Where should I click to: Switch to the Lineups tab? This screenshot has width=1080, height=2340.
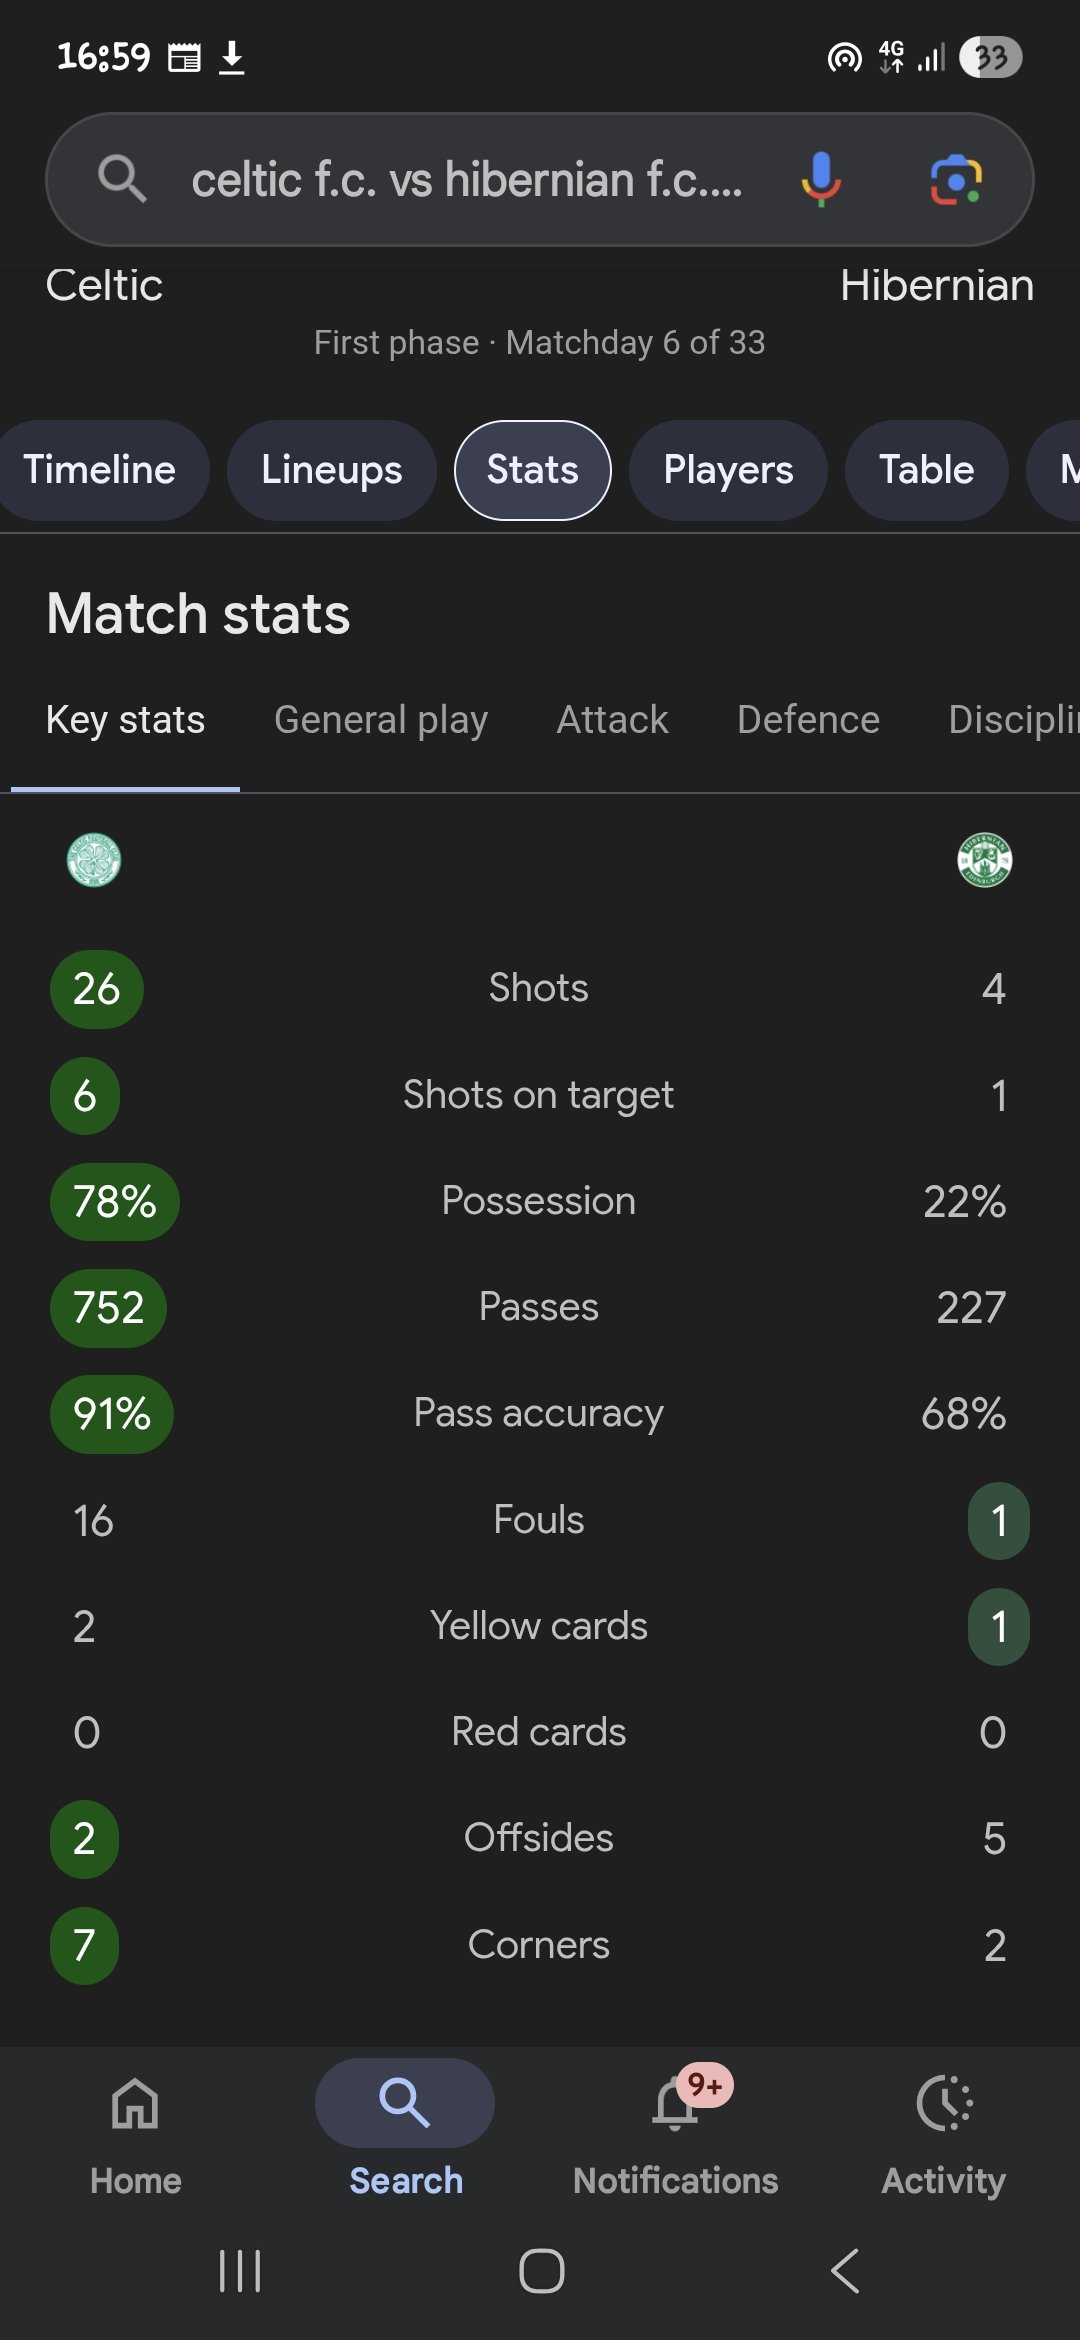click(x=331, y=470)
